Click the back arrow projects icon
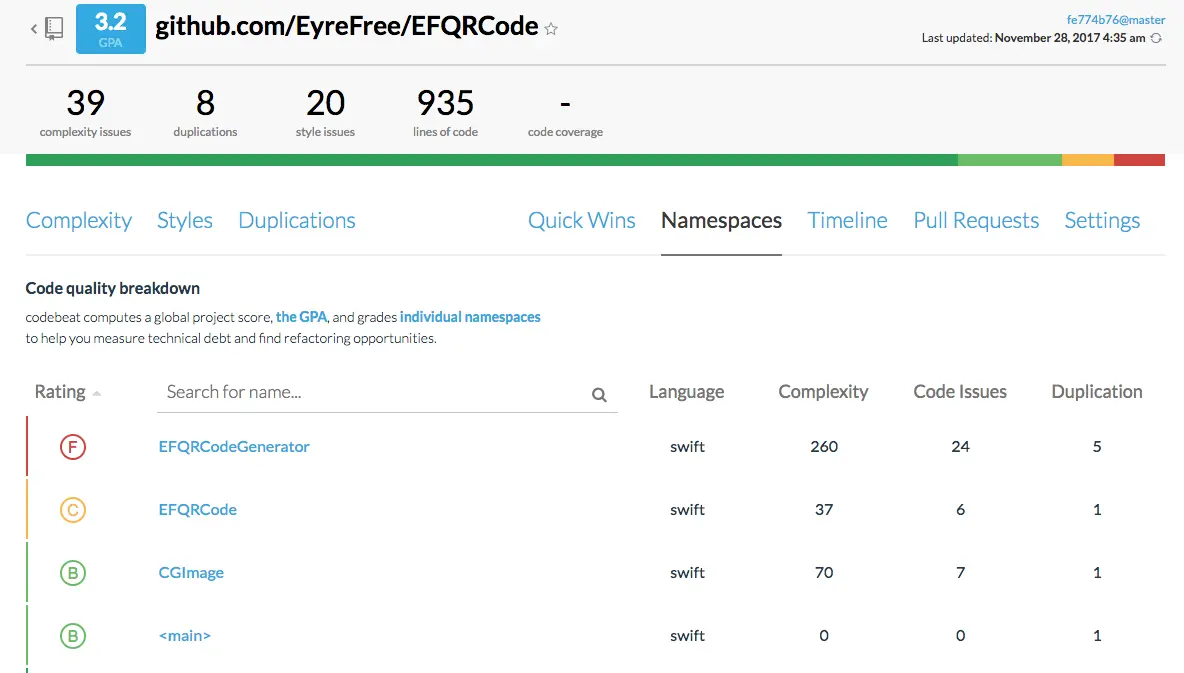Image resolution: width=1184 pixels, height=673 pixels. pos(48,29)
